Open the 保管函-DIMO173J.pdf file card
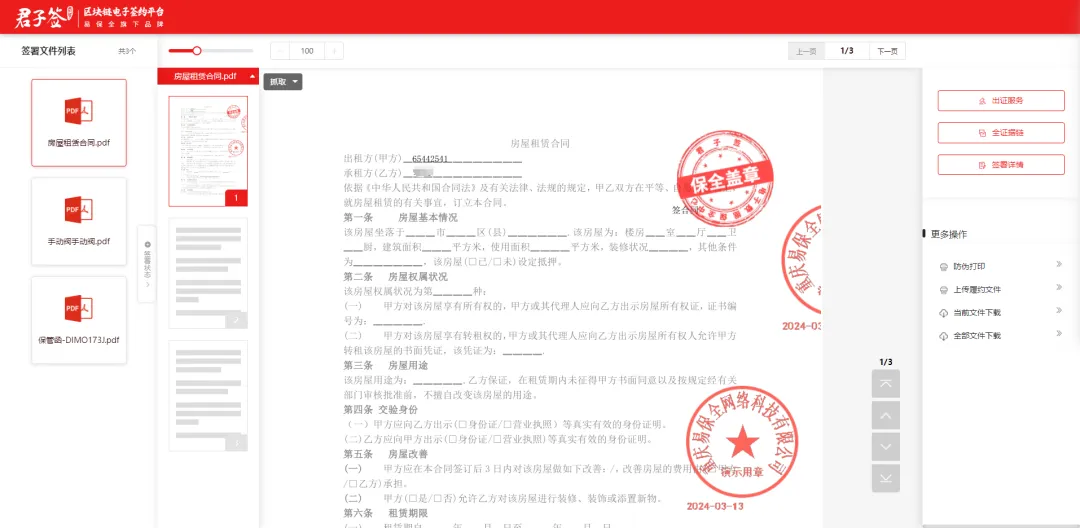Screen dimensions: 1080x528 (79, 320)
